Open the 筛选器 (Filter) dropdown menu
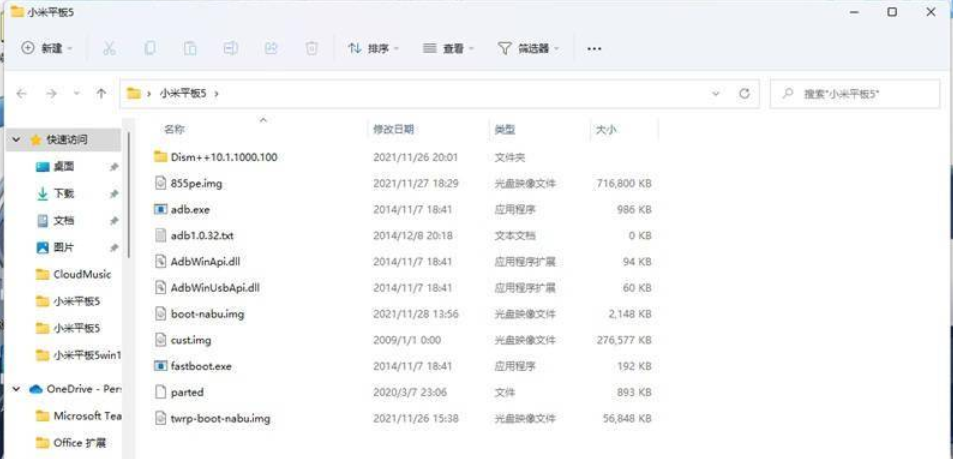The image size is (953, 459). click(529, 48)
